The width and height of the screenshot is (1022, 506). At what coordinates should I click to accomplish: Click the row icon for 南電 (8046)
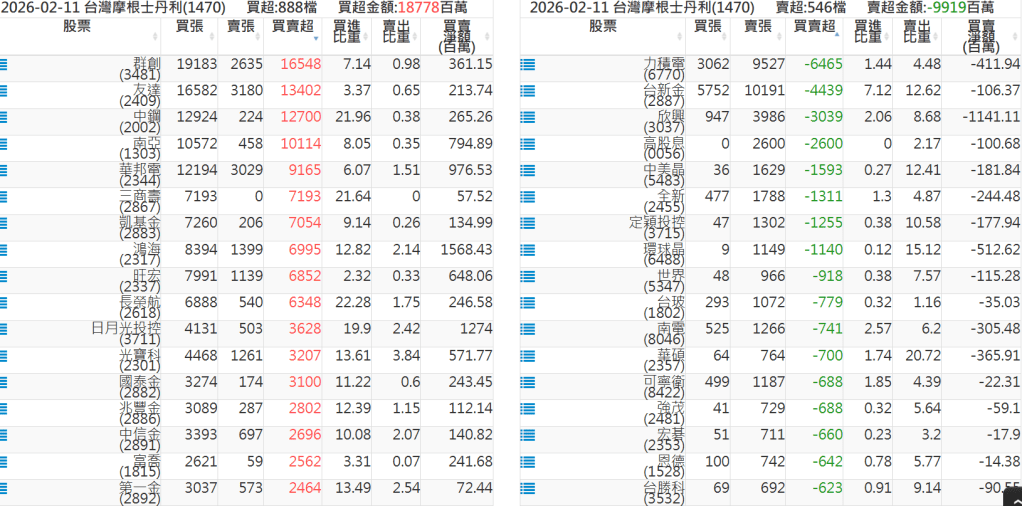528,328
